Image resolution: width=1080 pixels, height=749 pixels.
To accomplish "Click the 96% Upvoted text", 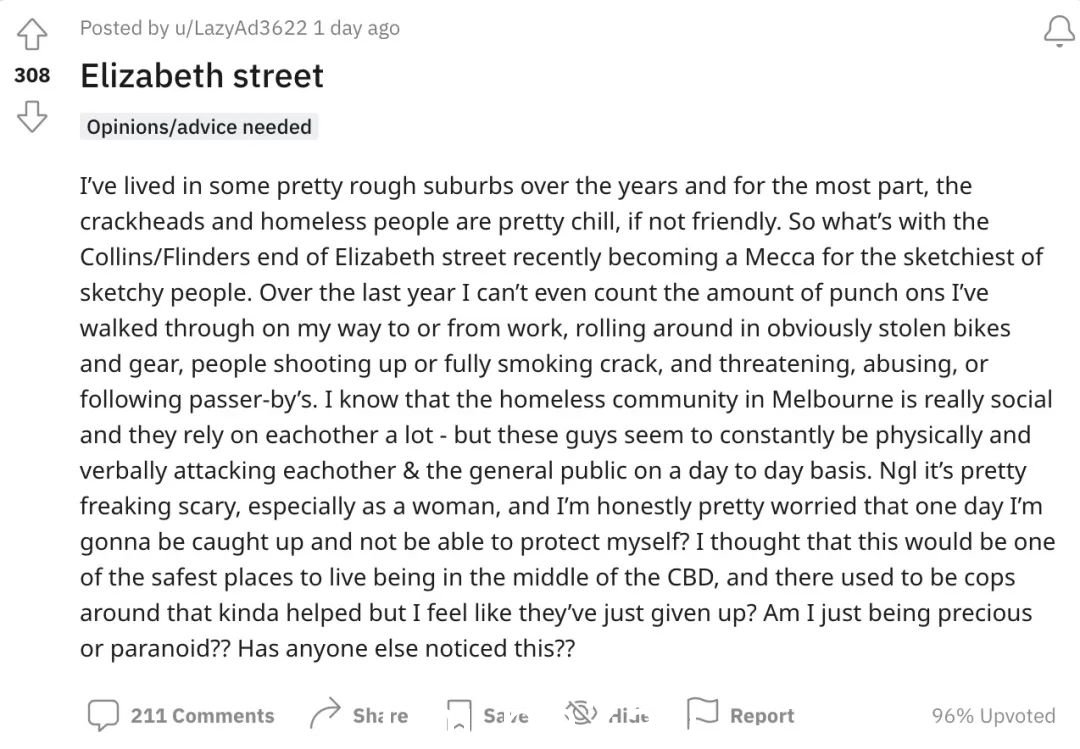I will 993,716.
